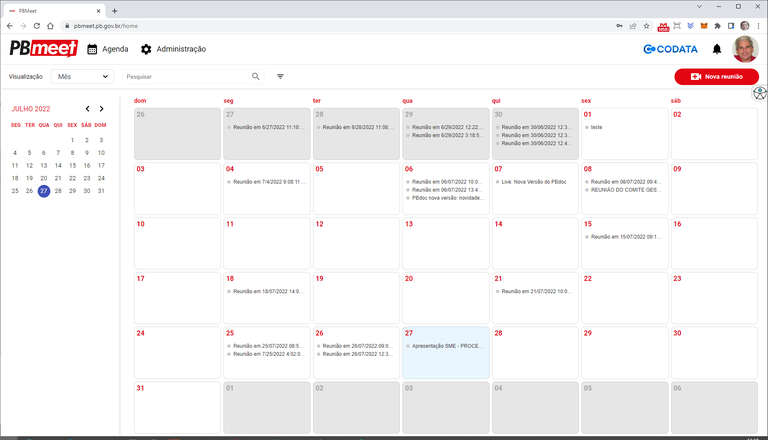Open a new browser tab
The height and width of the screenshot is (440, 768).
point(114,11)
